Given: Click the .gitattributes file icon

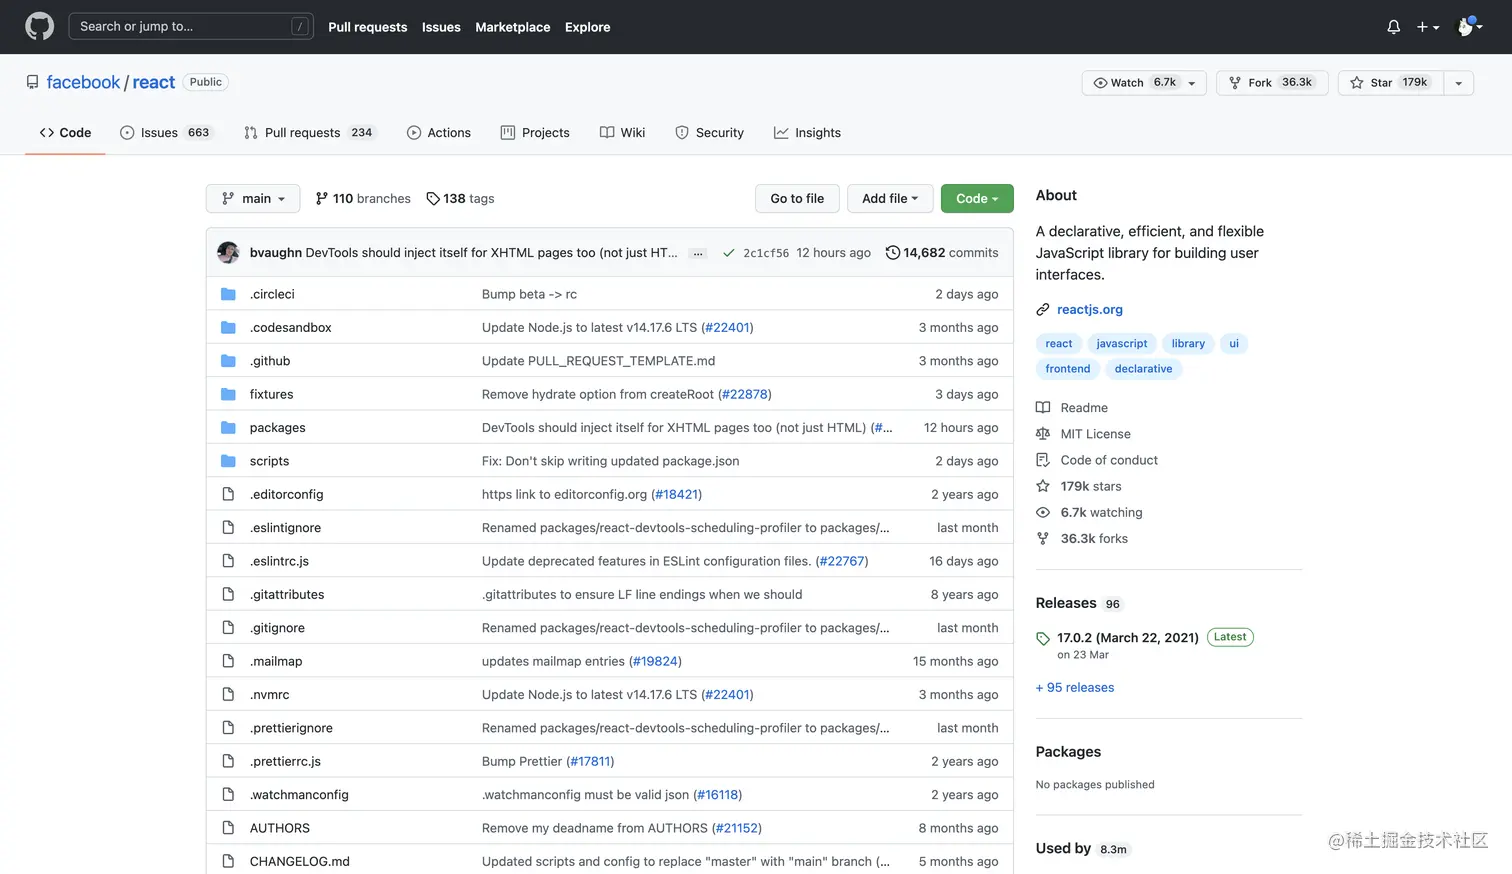Looking at the screenshot, I should pyautogui.click(x=228, y=594).
